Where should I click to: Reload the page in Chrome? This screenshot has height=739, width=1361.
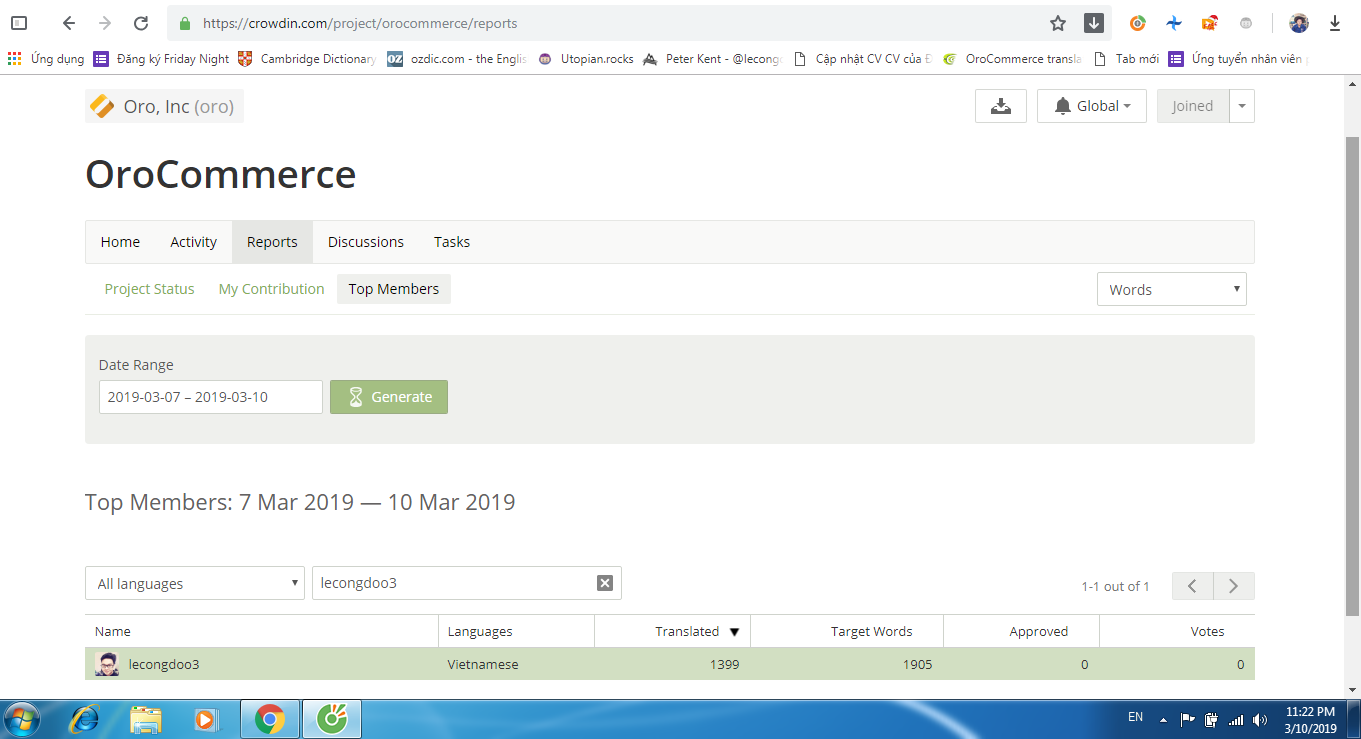pos(141,23)
